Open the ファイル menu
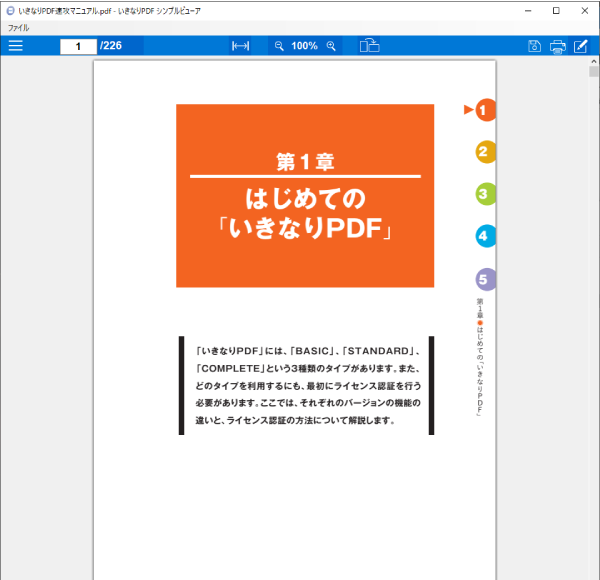This screenshot has width=600, height=580. coord(18,28)
